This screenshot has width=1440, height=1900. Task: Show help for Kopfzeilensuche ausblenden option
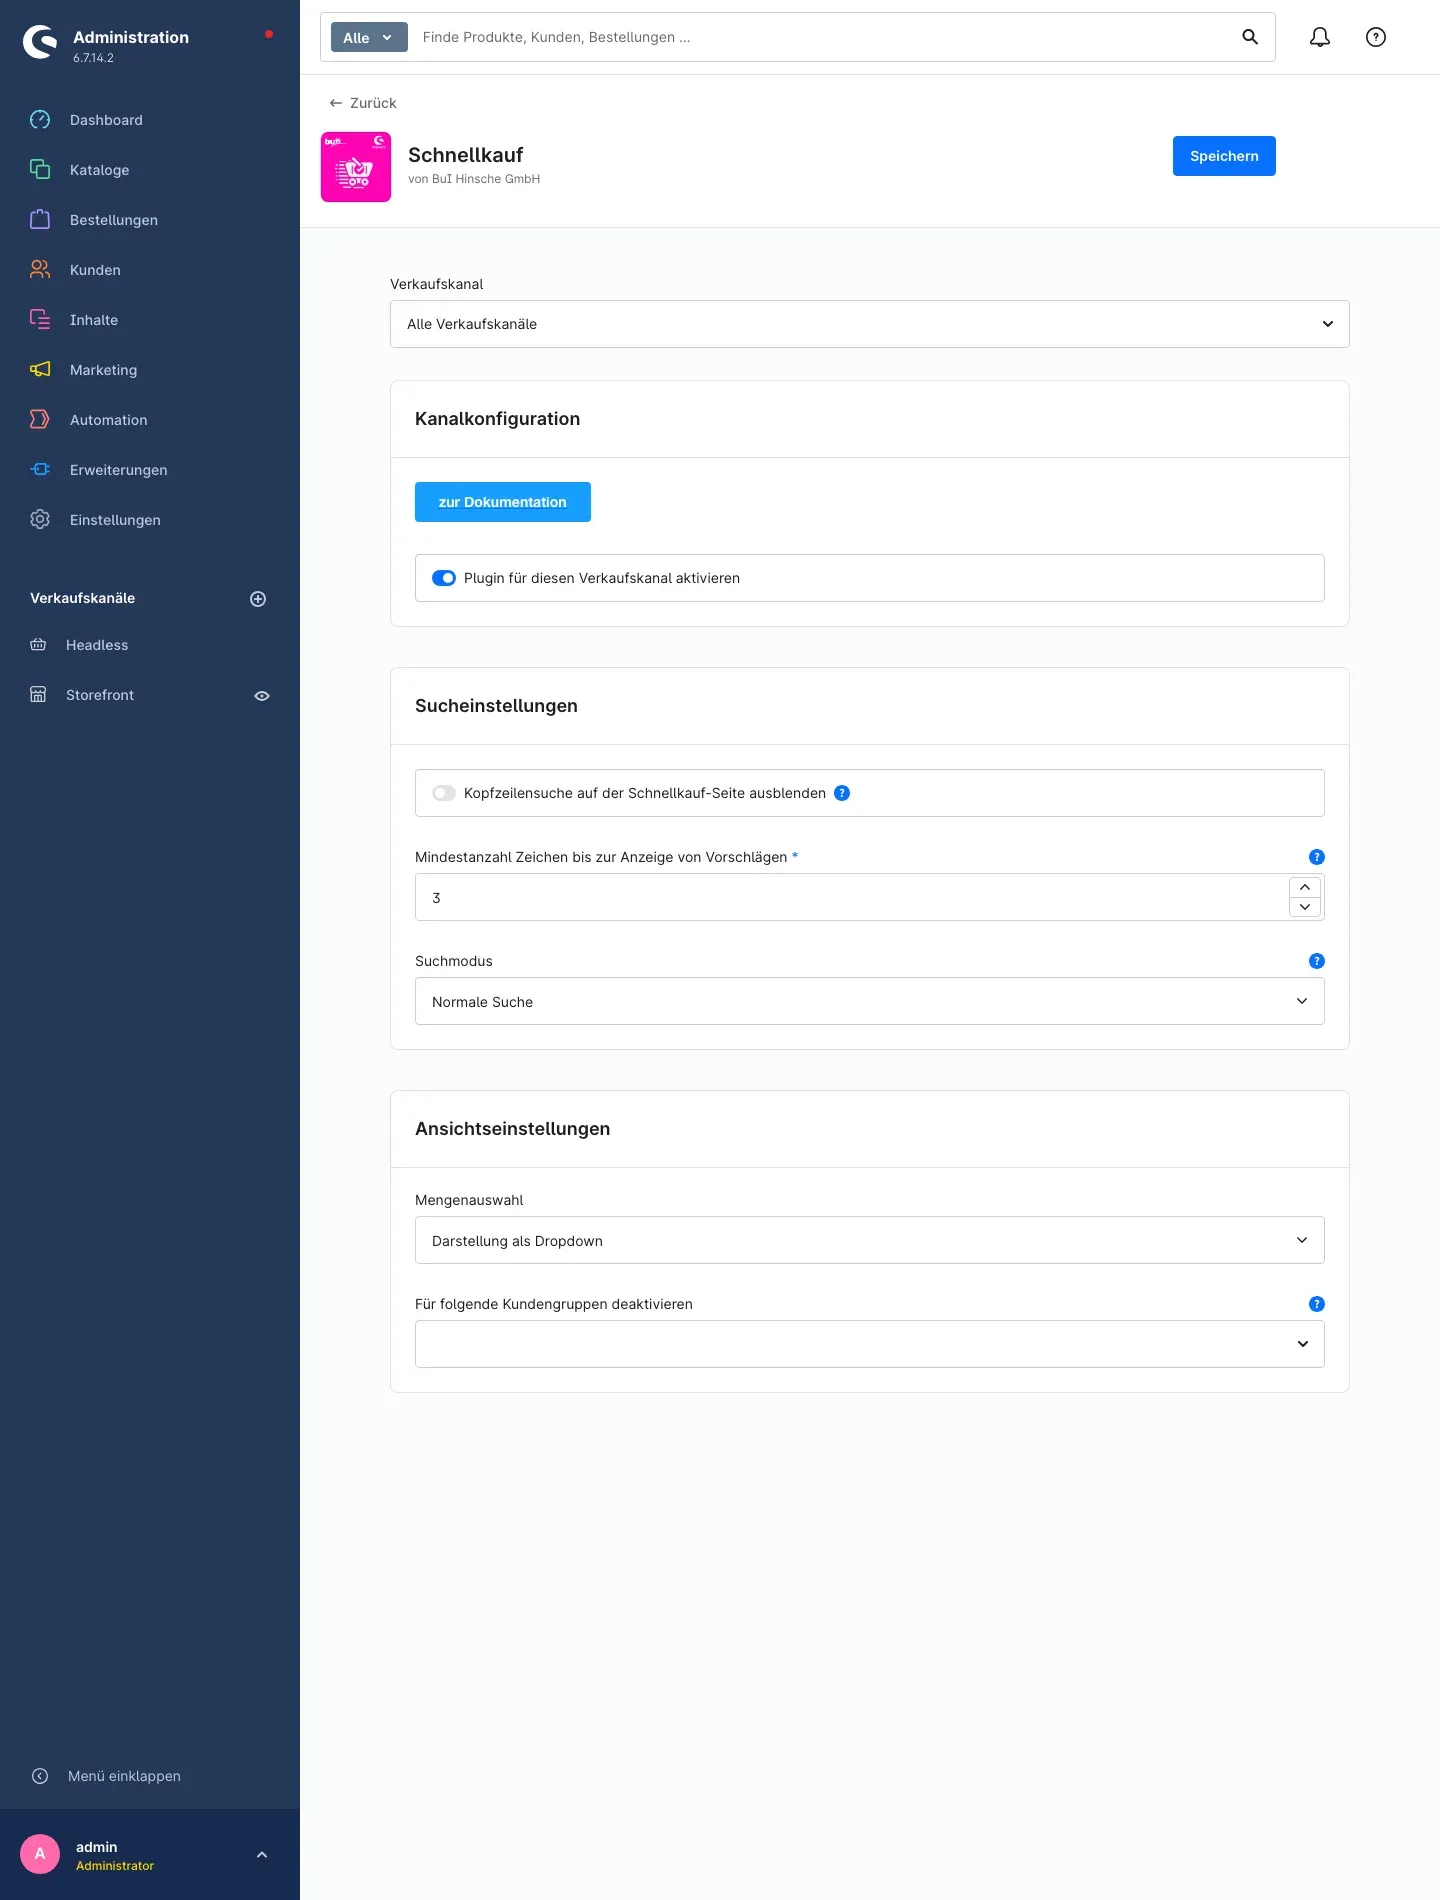(842, 793)
